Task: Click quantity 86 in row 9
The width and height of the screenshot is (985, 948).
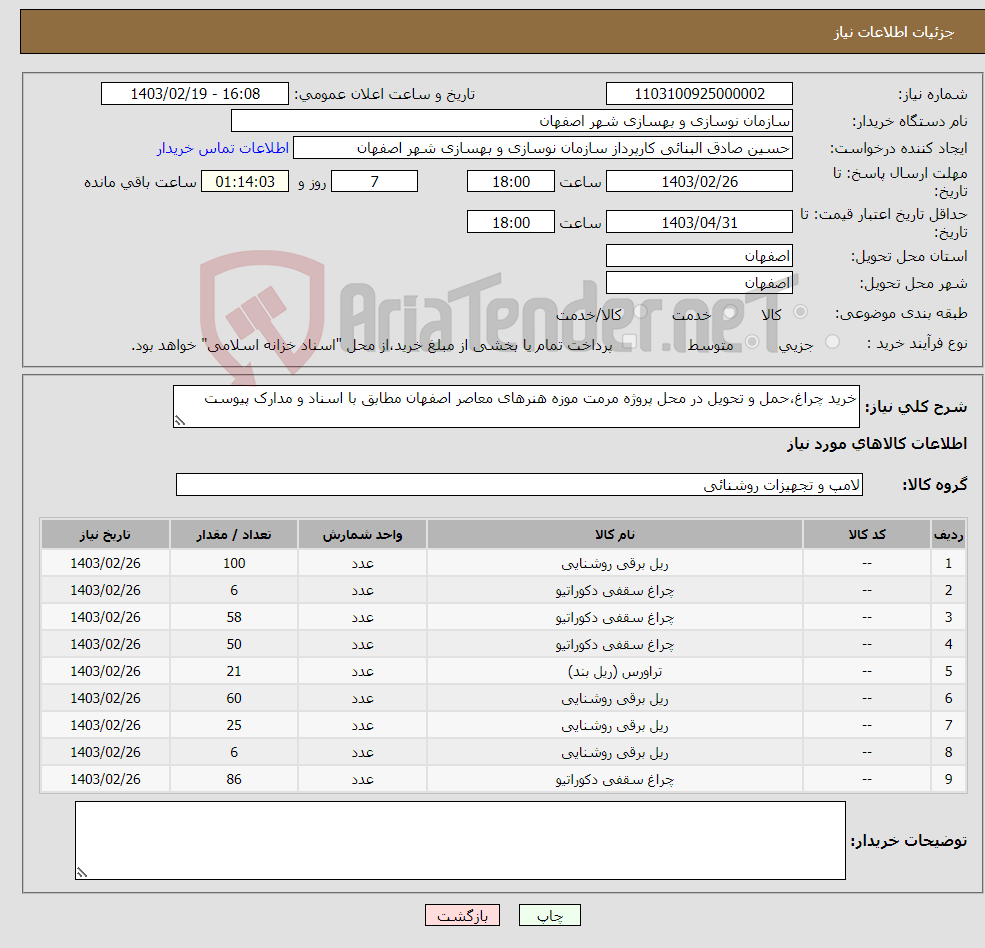Action: (x=234, y=780)
